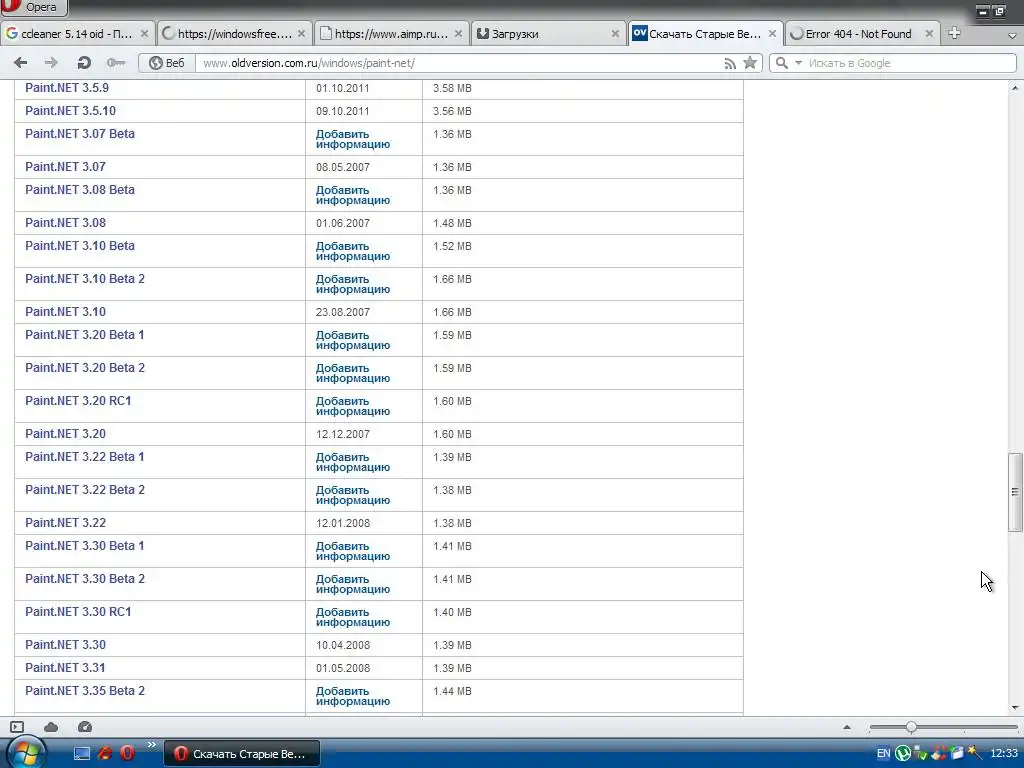Screen dimensions: 1024x768
Task: Click the EN language indicator
Action: pyautogui.click(x=883, y=754)
